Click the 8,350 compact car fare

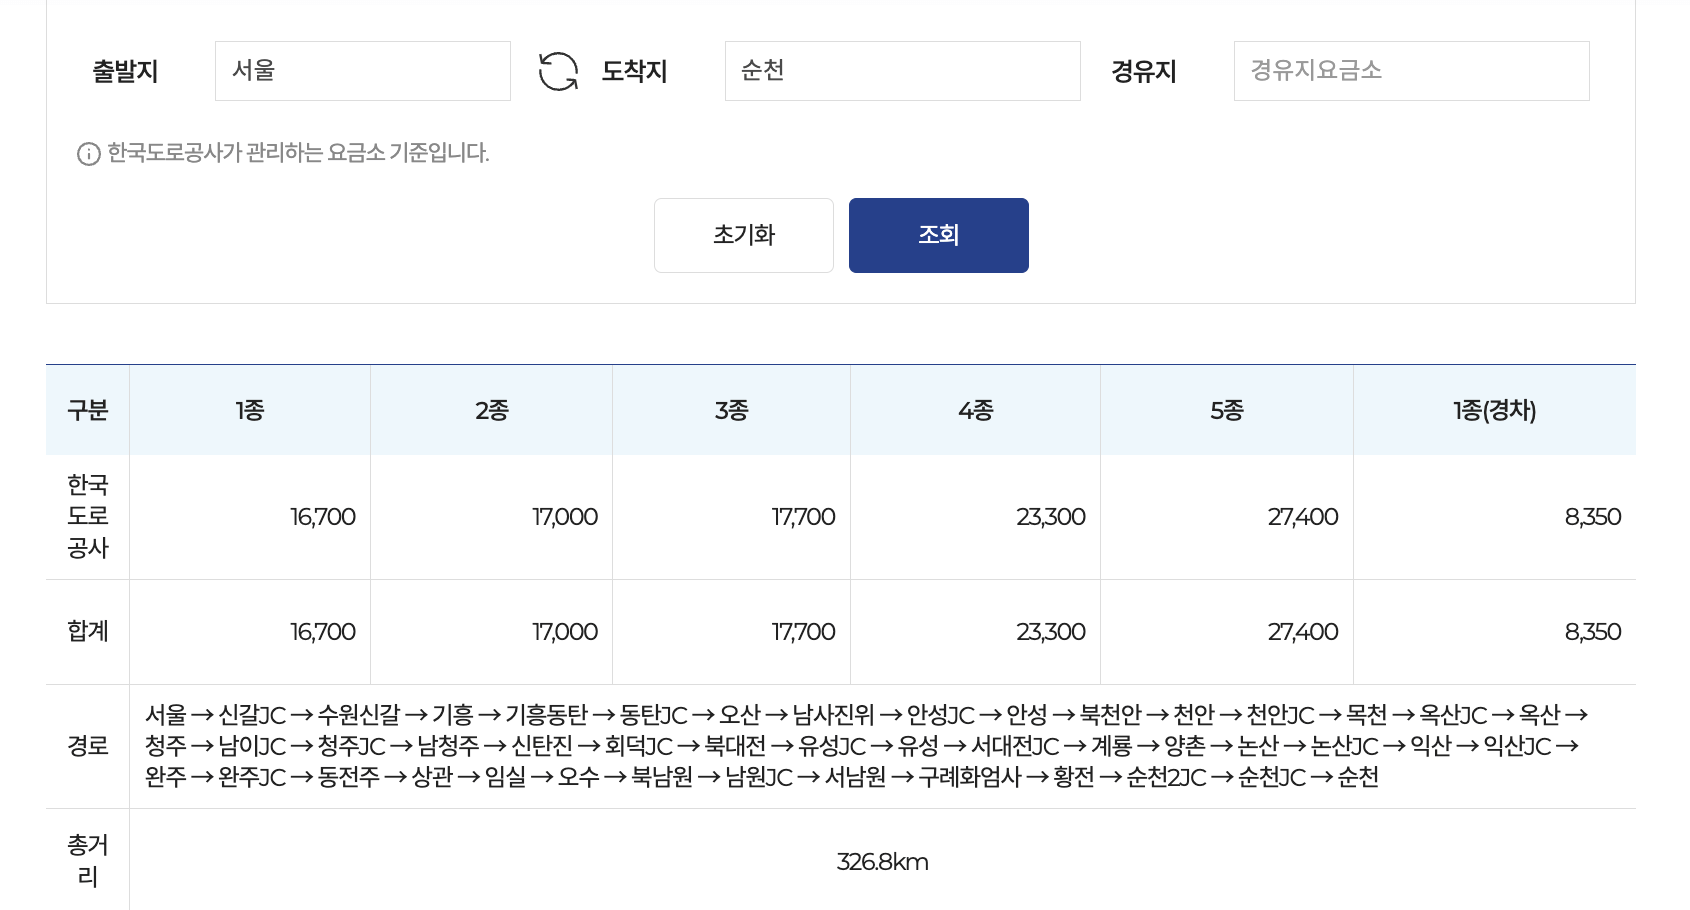pyautogui.click(x=1592, y=517)
